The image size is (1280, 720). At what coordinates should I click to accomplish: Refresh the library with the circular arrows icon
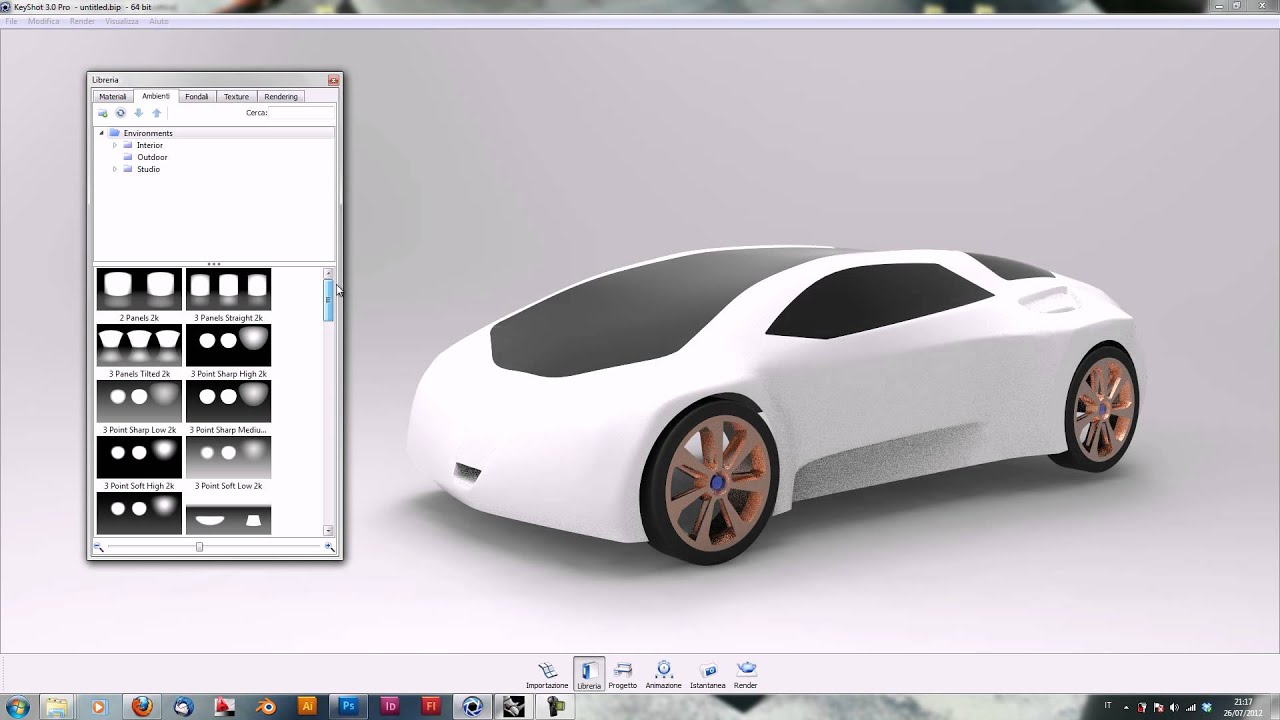point(120,113)
